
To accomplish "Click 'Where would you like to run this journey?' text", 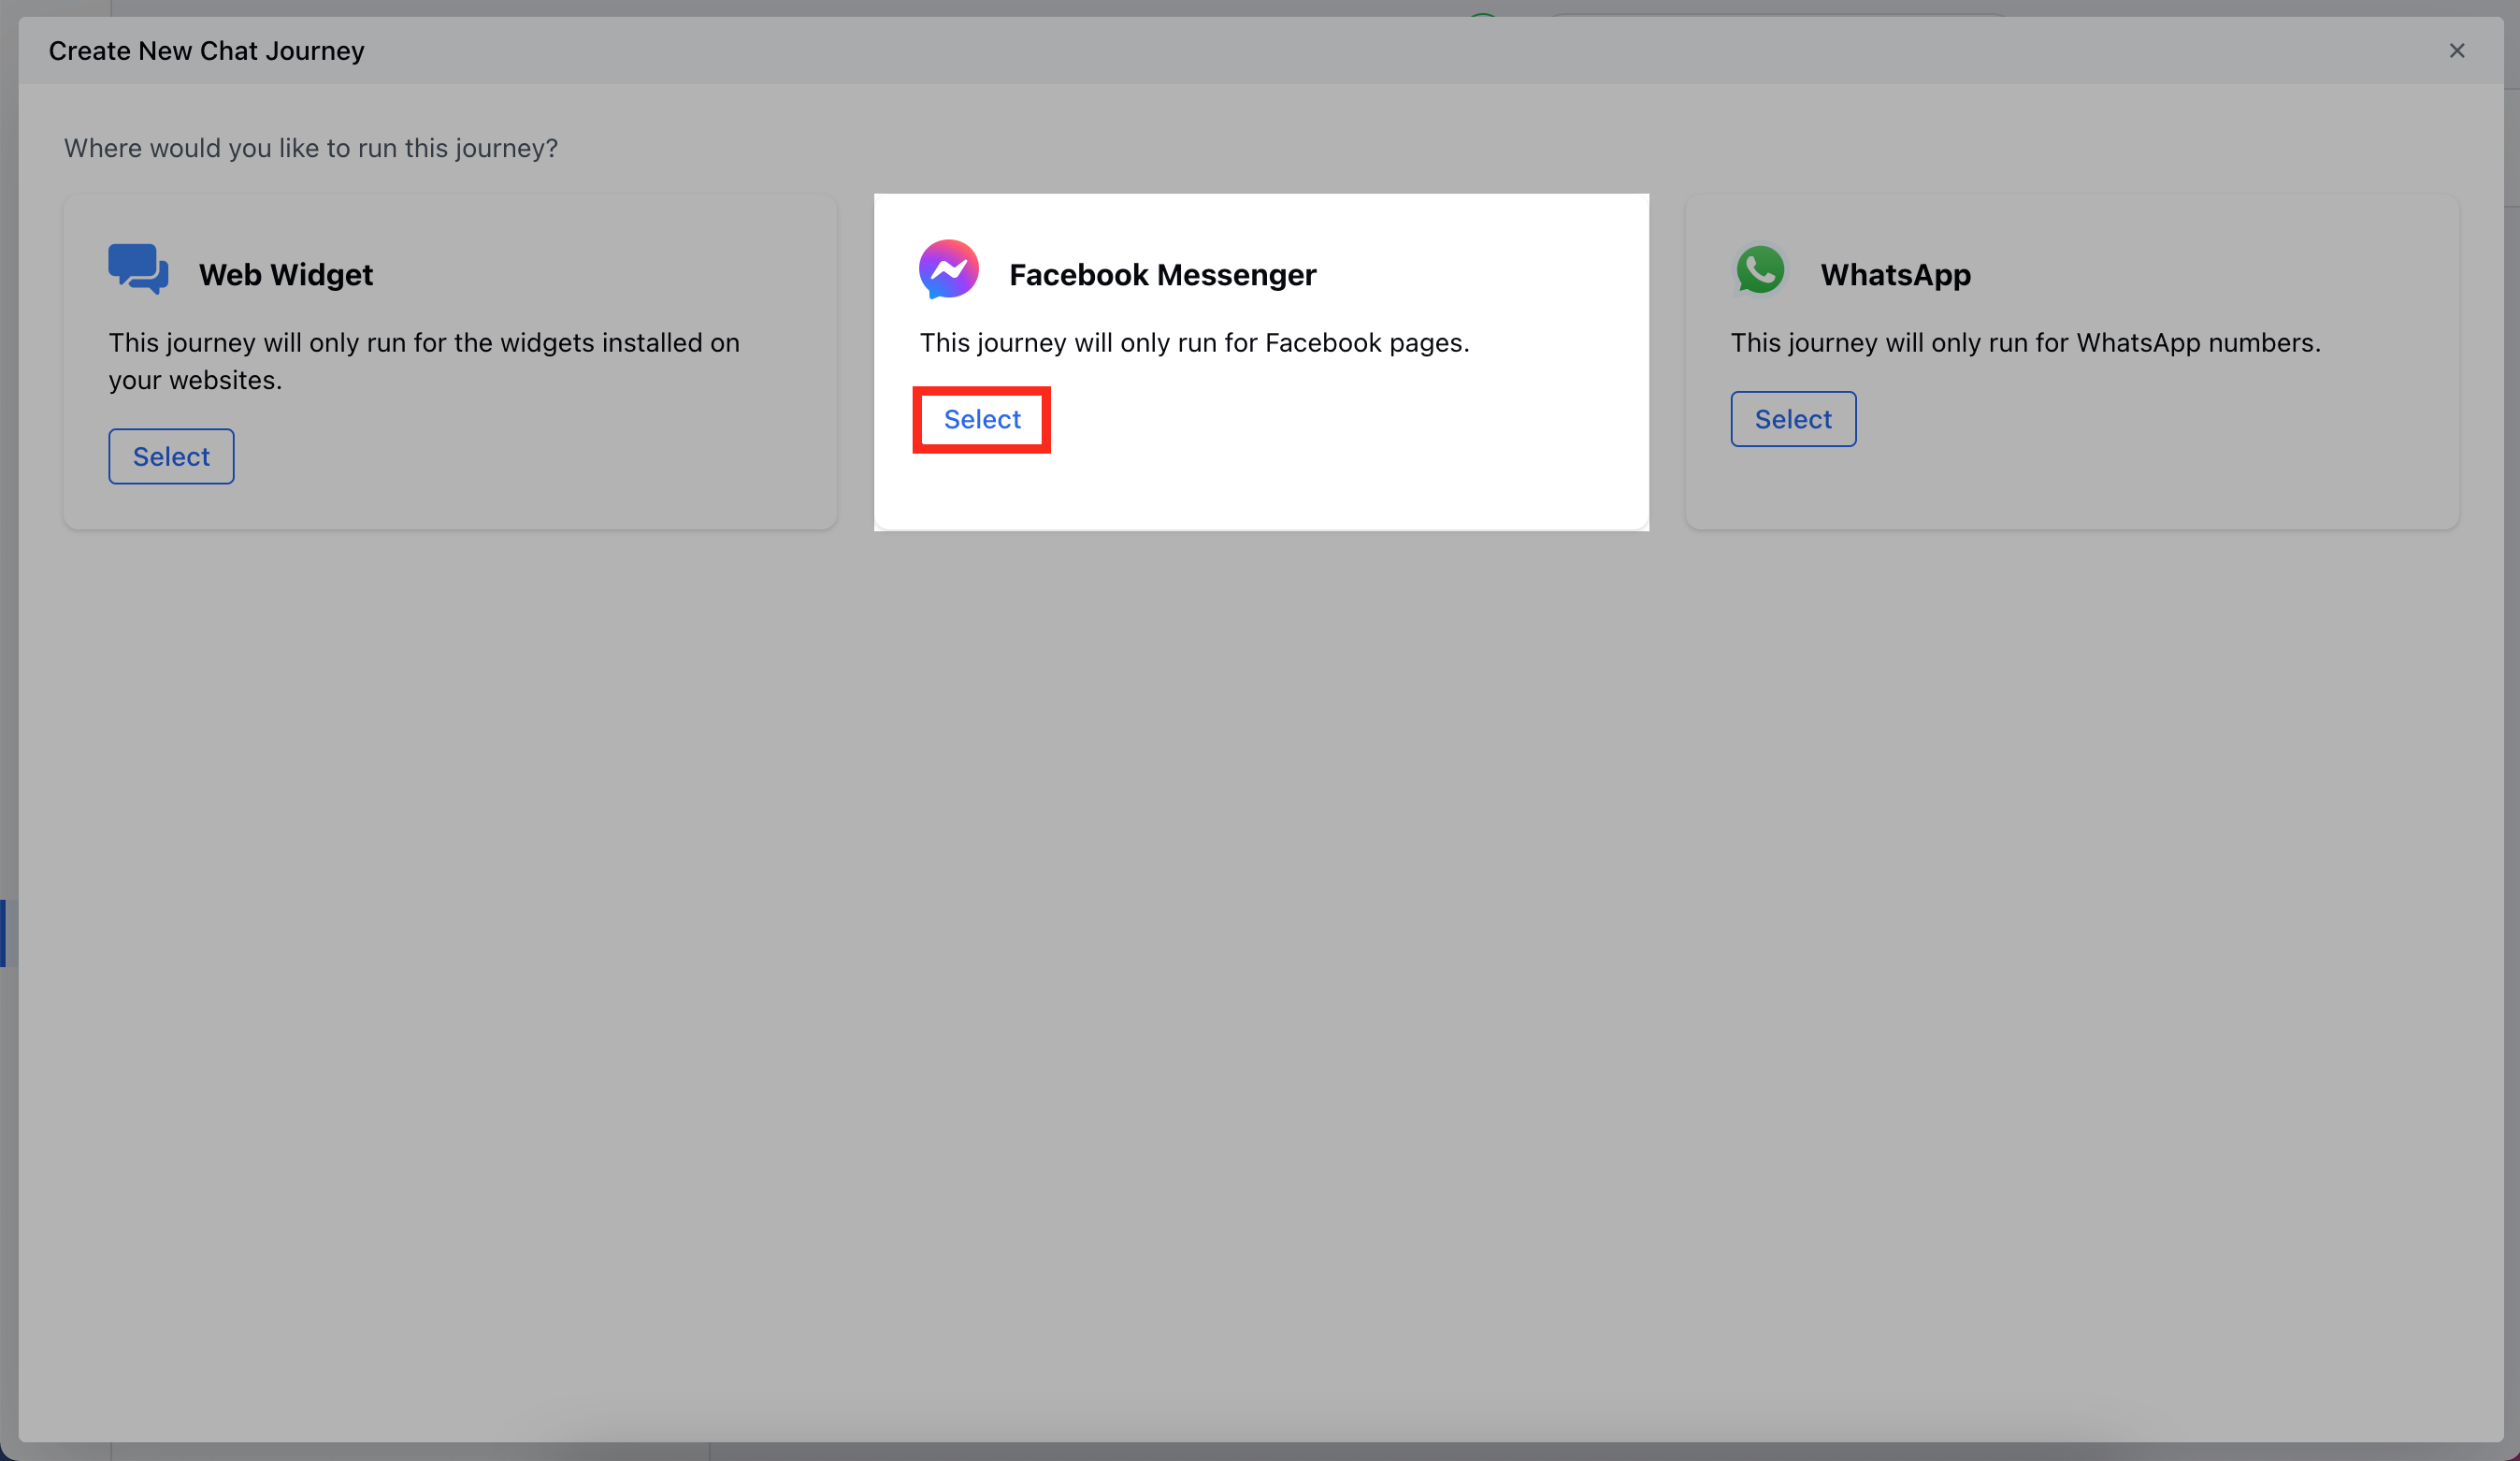I will tap(311, 148).
